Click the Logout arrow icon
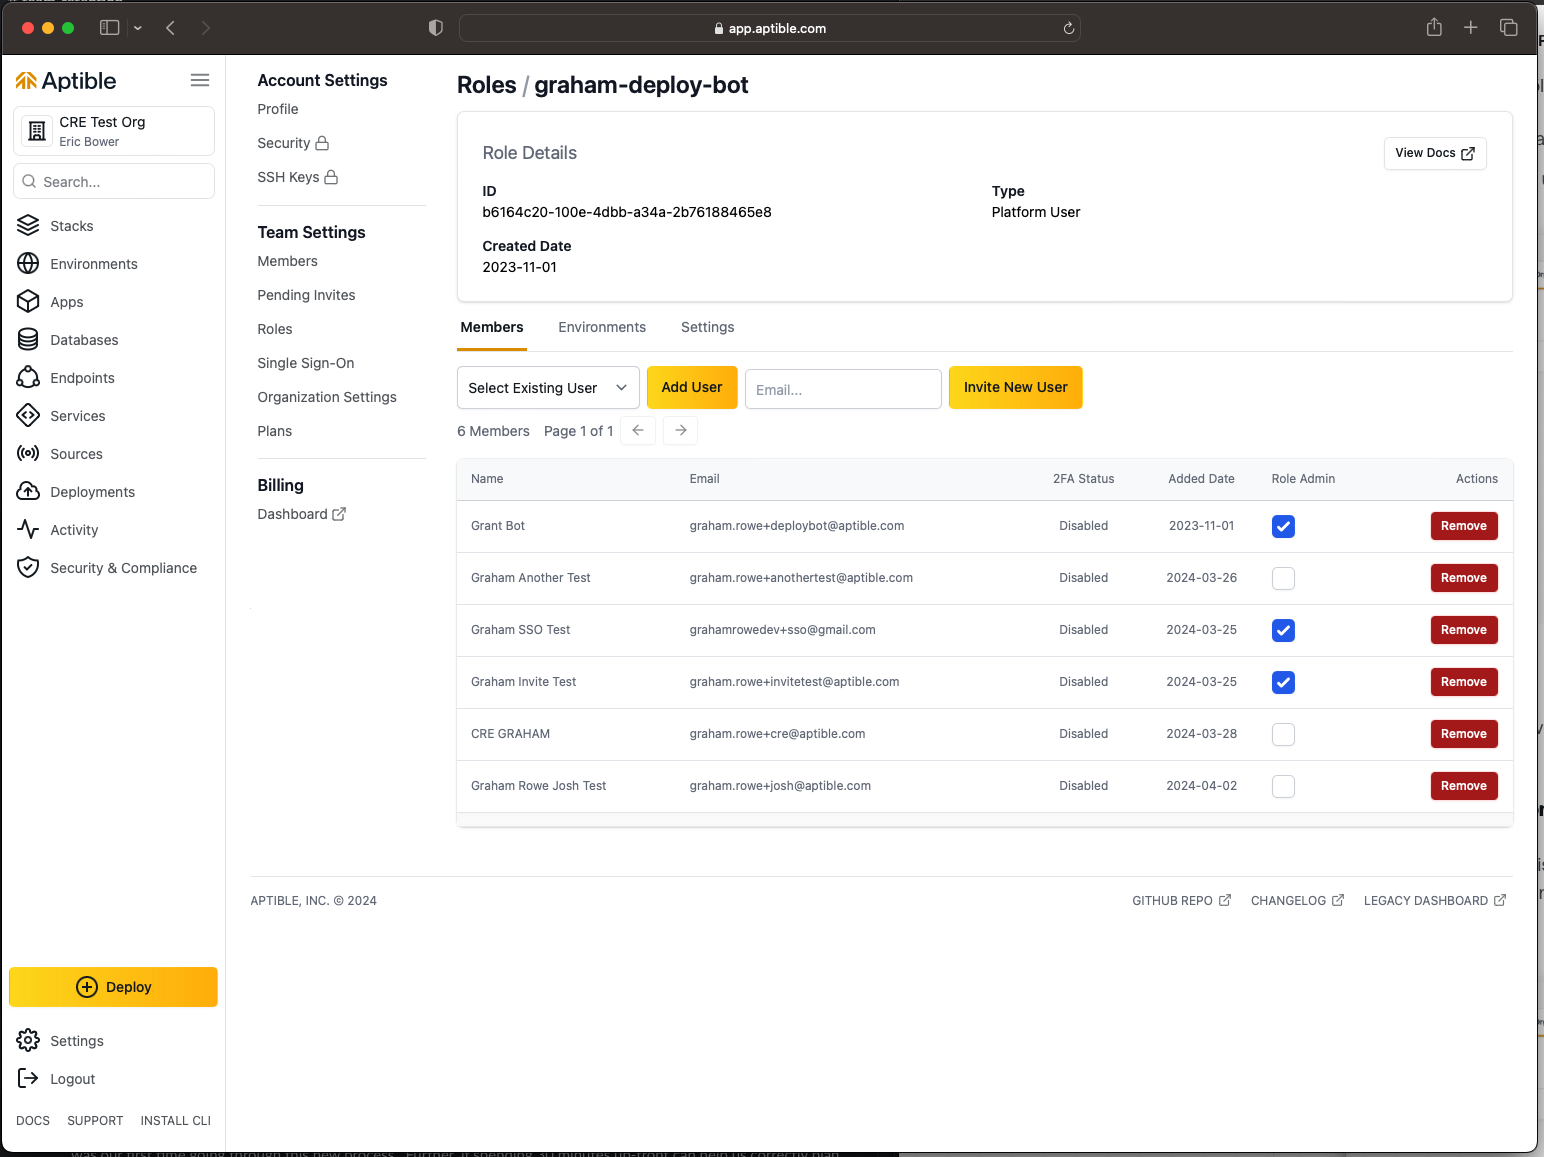The width and height of the screenshot is (1544, 1157). (x=28, y=1079)
